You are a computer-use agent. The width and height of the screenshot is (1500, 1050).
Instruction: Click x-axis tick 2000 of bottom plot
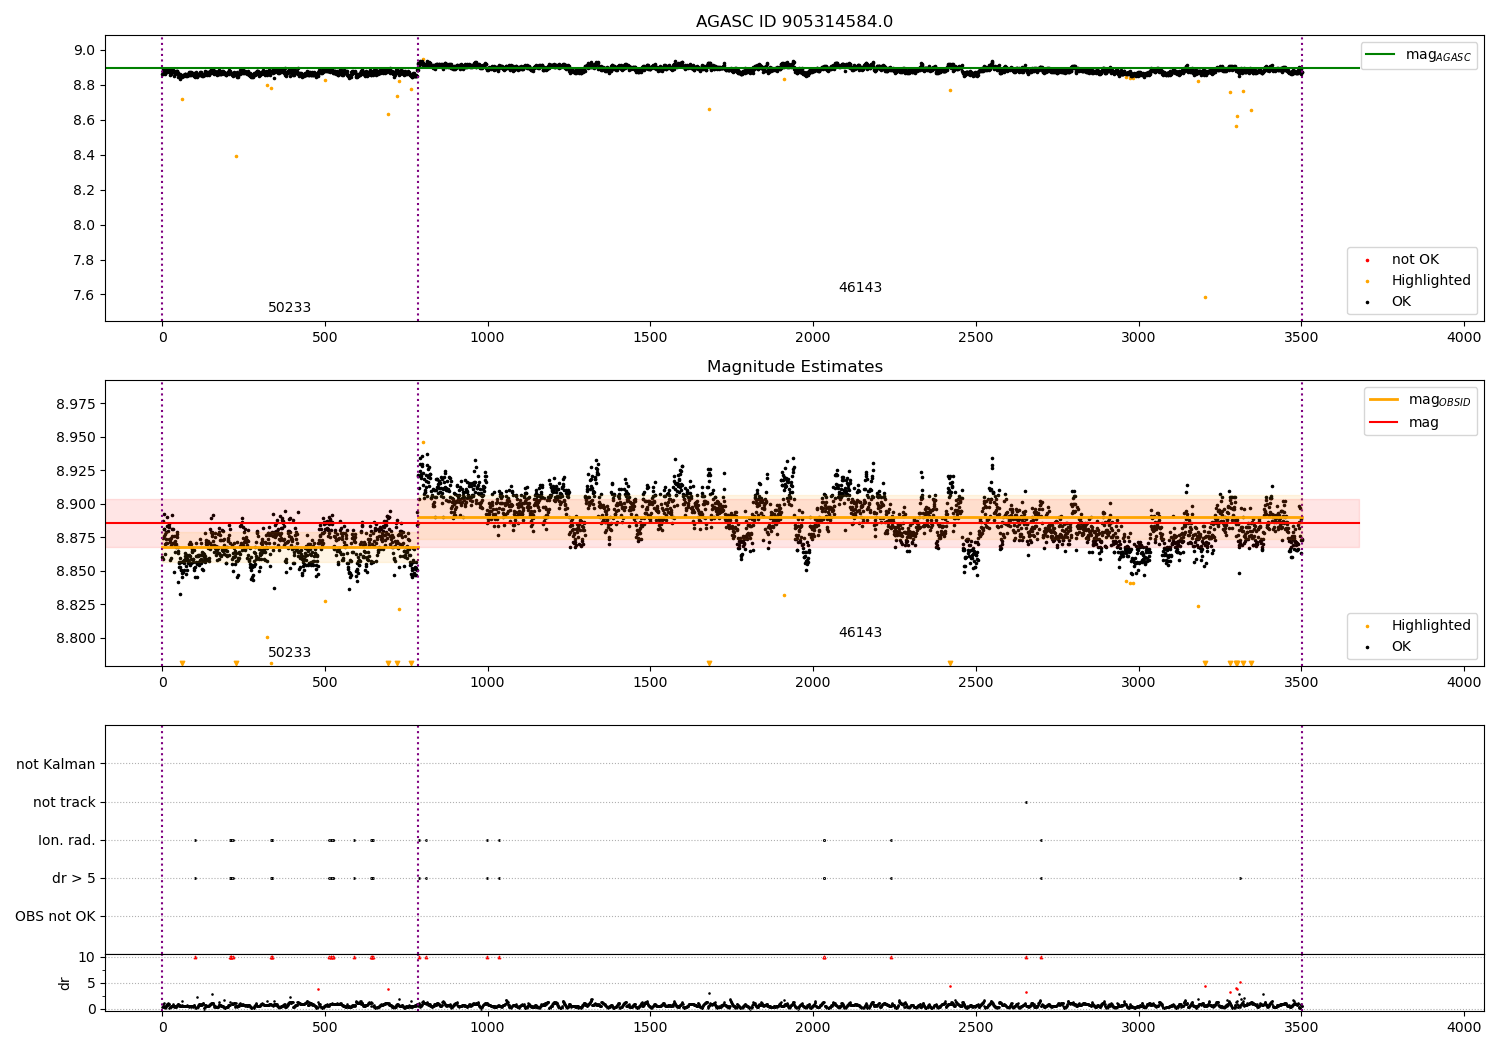[x=813, y=1027]
